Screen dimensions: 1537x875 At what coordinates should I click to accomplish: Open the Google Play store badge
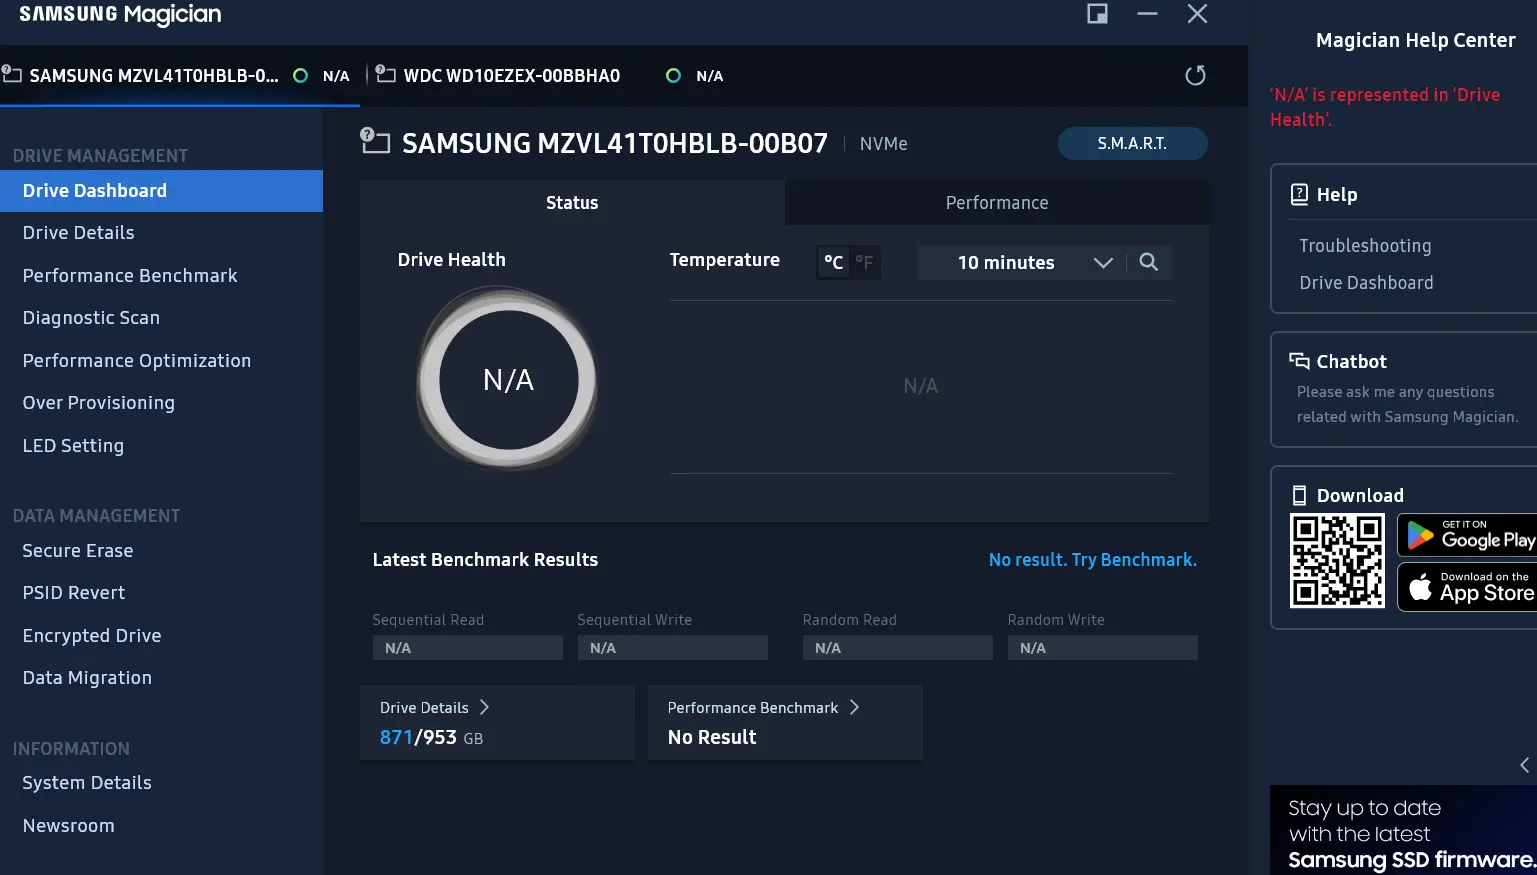coord(1466,536)
